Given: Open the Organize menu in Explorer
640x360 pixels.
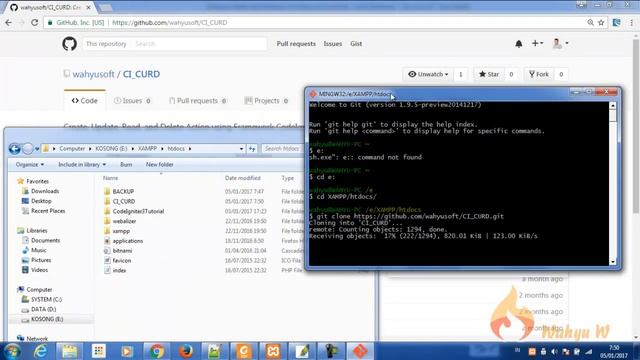Looking at the screenshot, I should pos(29,164).
